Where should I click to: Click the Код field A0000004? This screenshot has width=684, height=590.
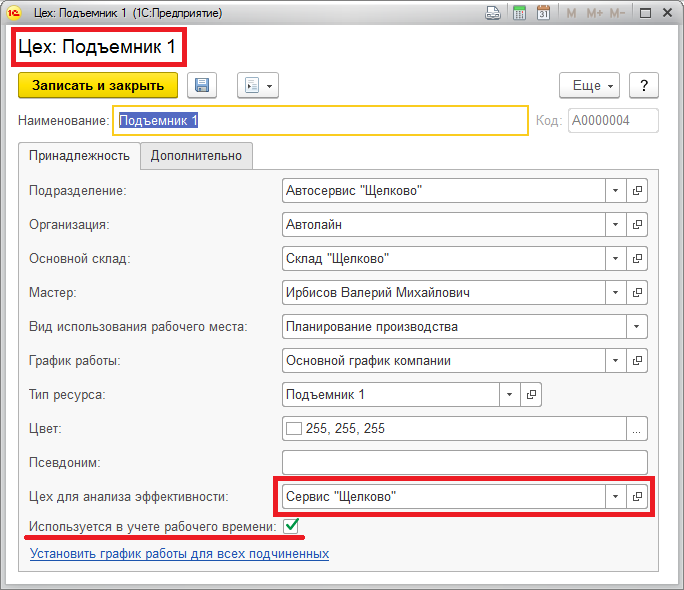(613, 120)
